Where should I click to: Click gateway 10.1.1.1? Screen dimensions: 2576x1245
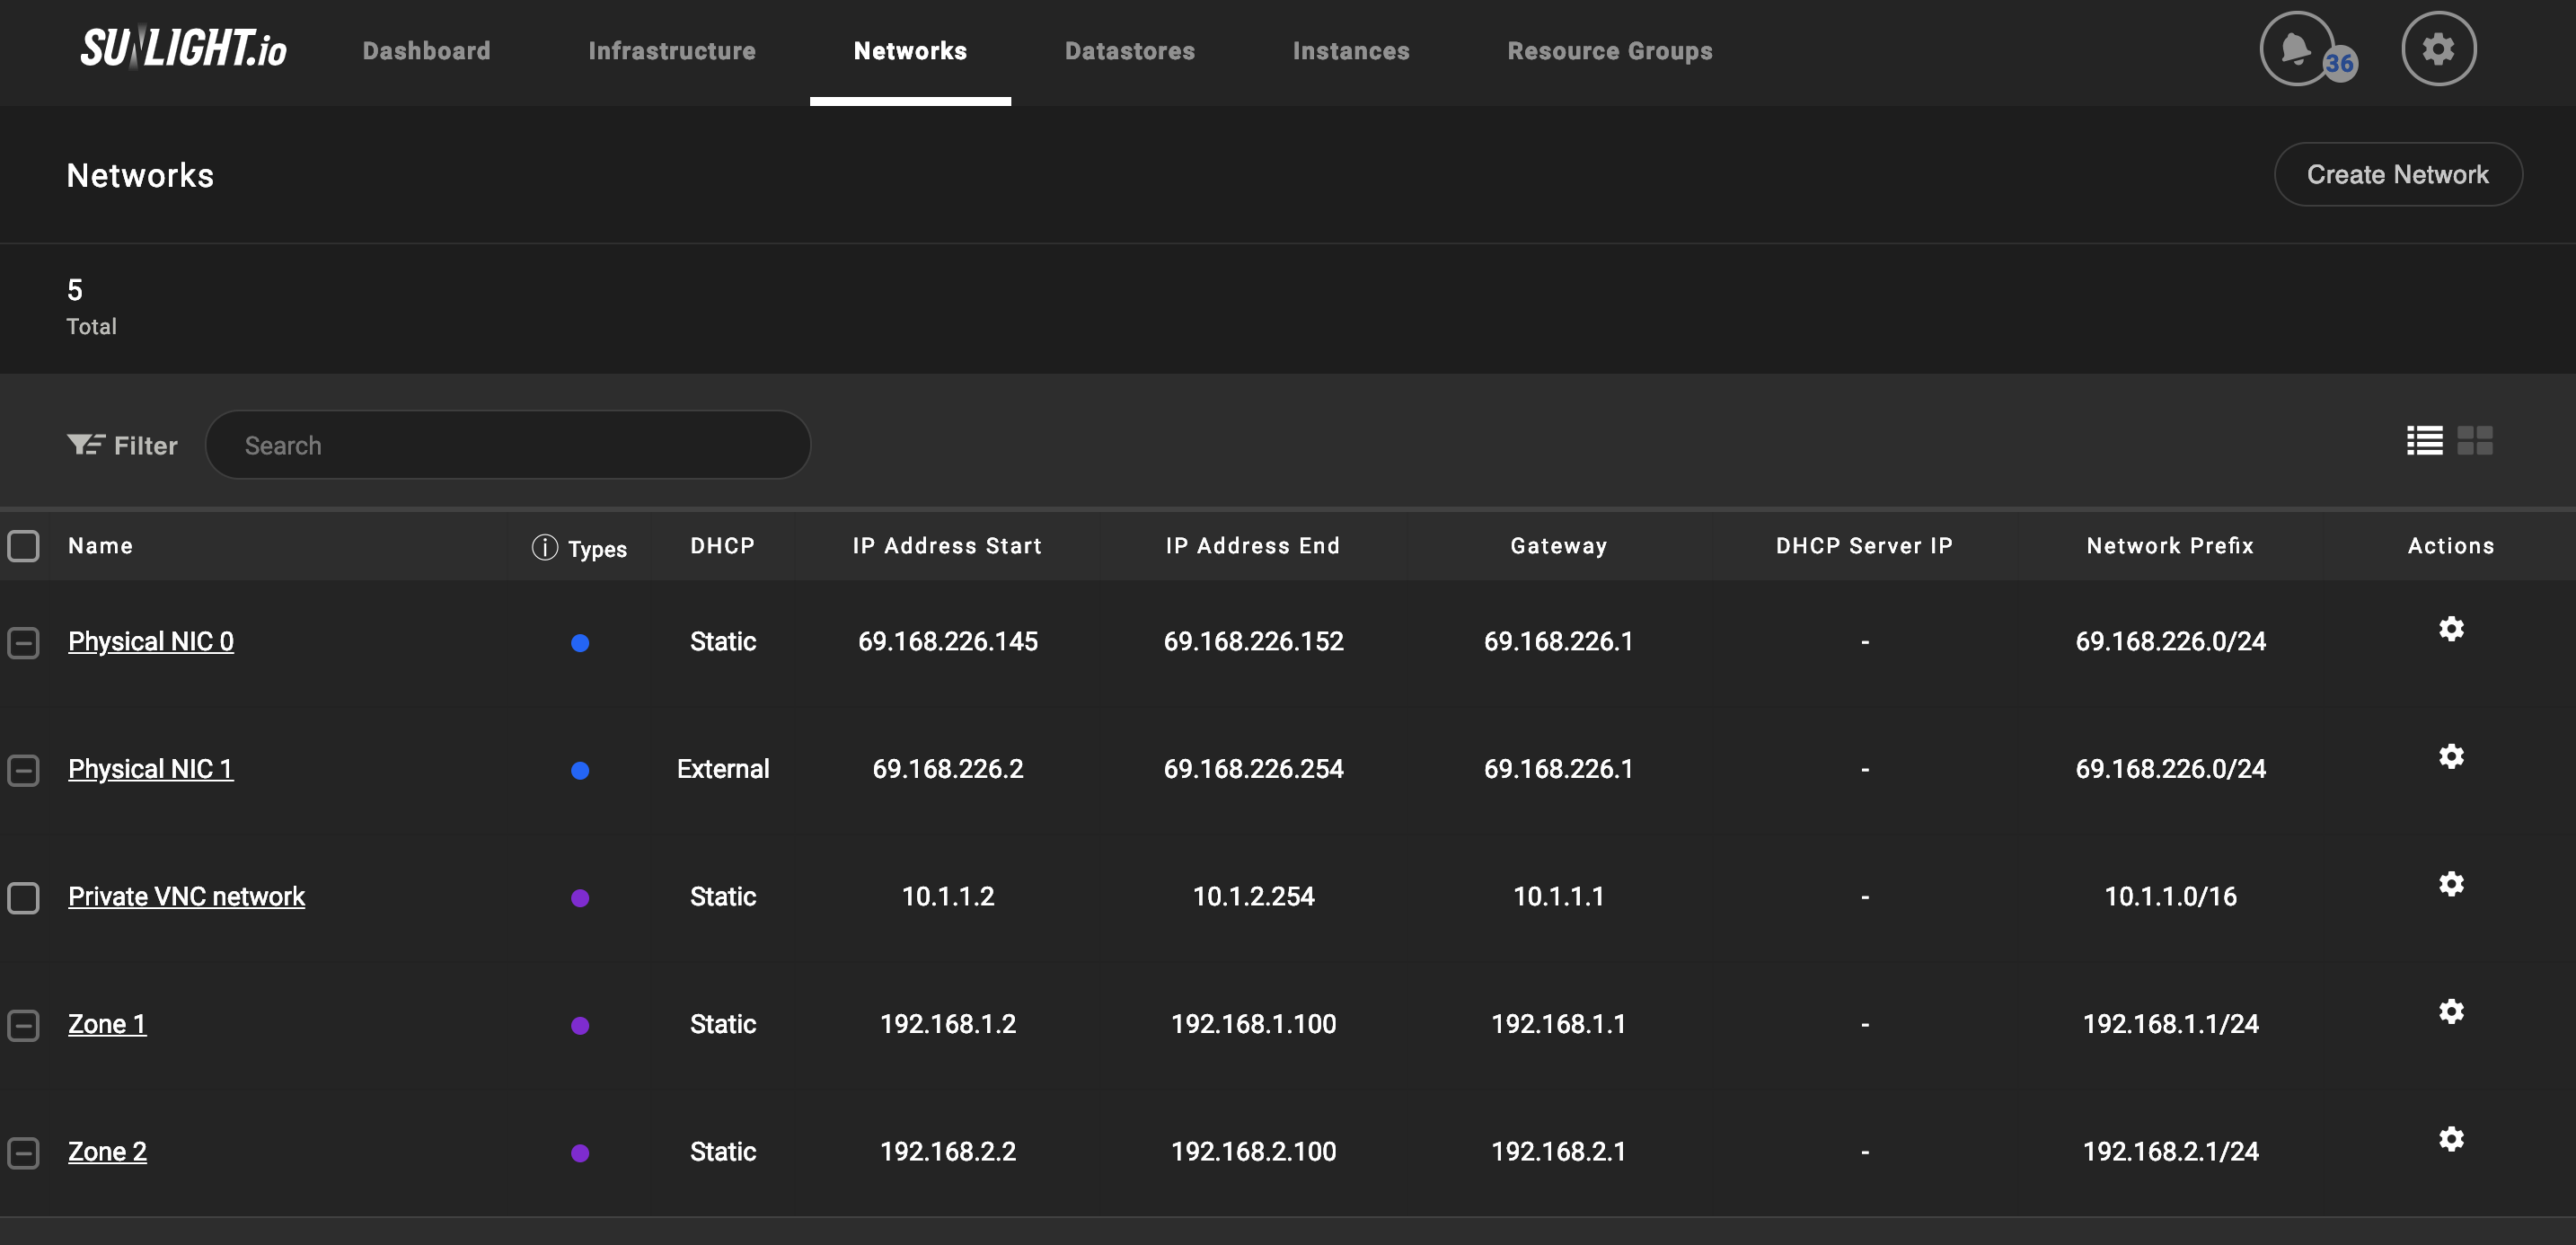point(1559,896)
